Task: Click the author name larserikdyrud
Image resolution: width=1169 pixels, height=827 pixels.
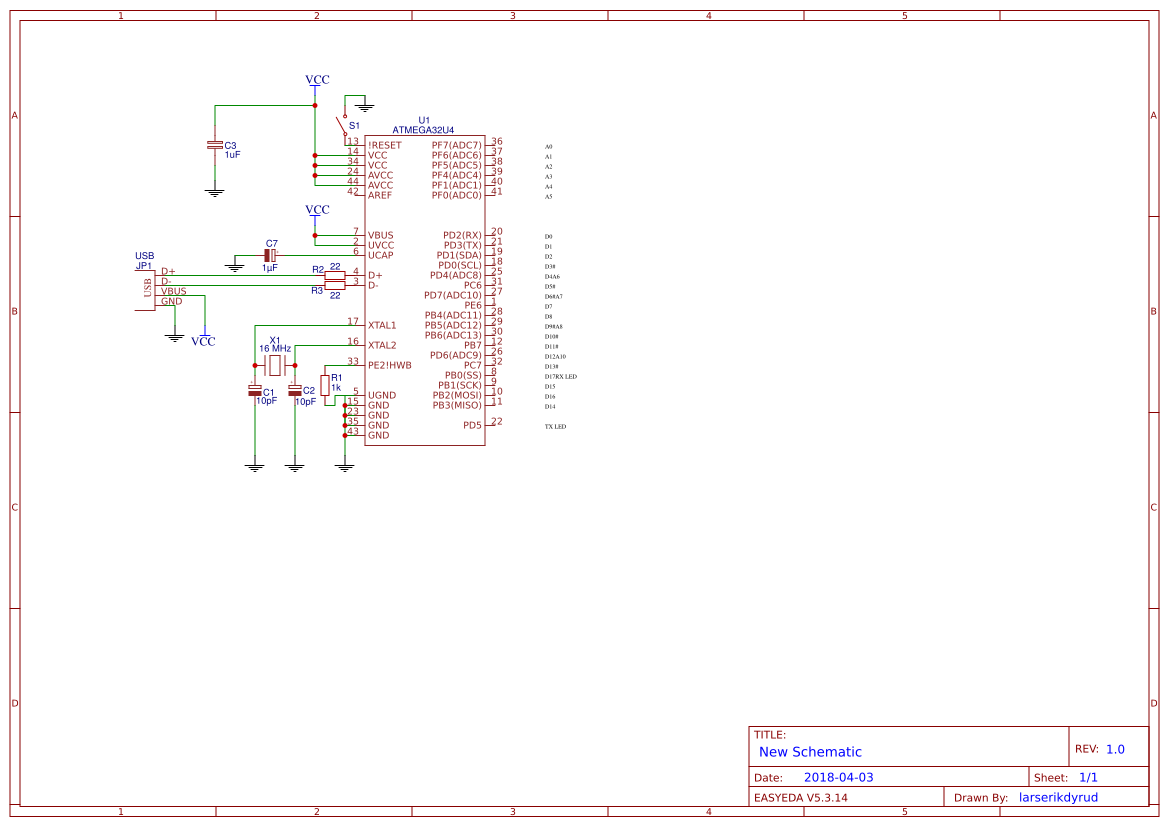Action: 1062,796
